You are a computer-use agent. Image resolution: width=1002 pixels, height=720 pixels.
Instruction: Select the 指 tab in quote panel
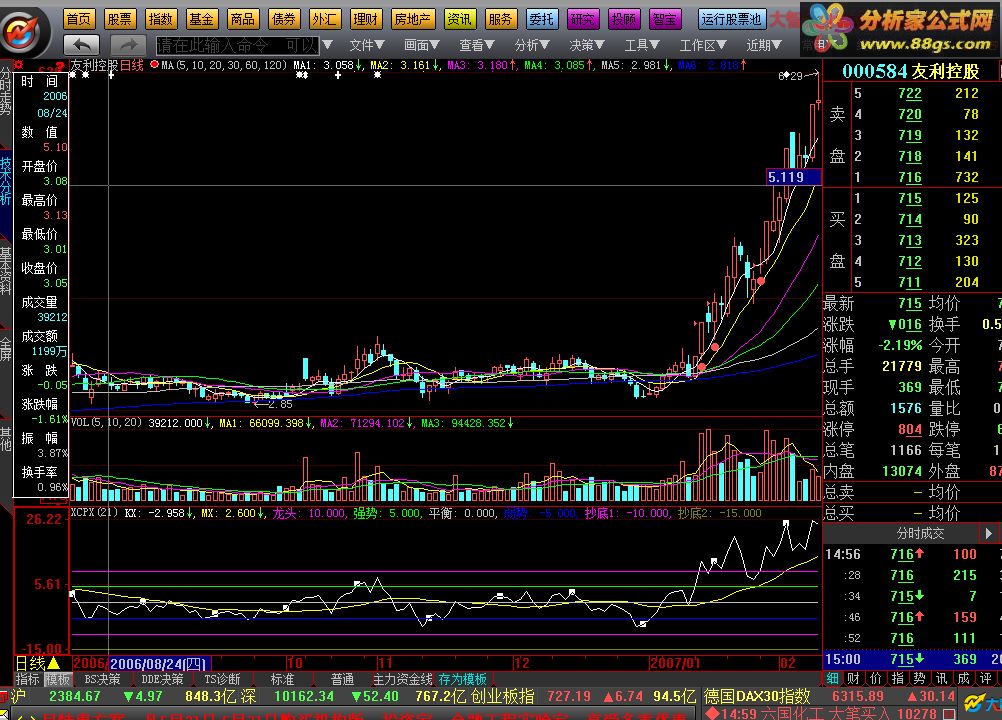pos(898,678)
